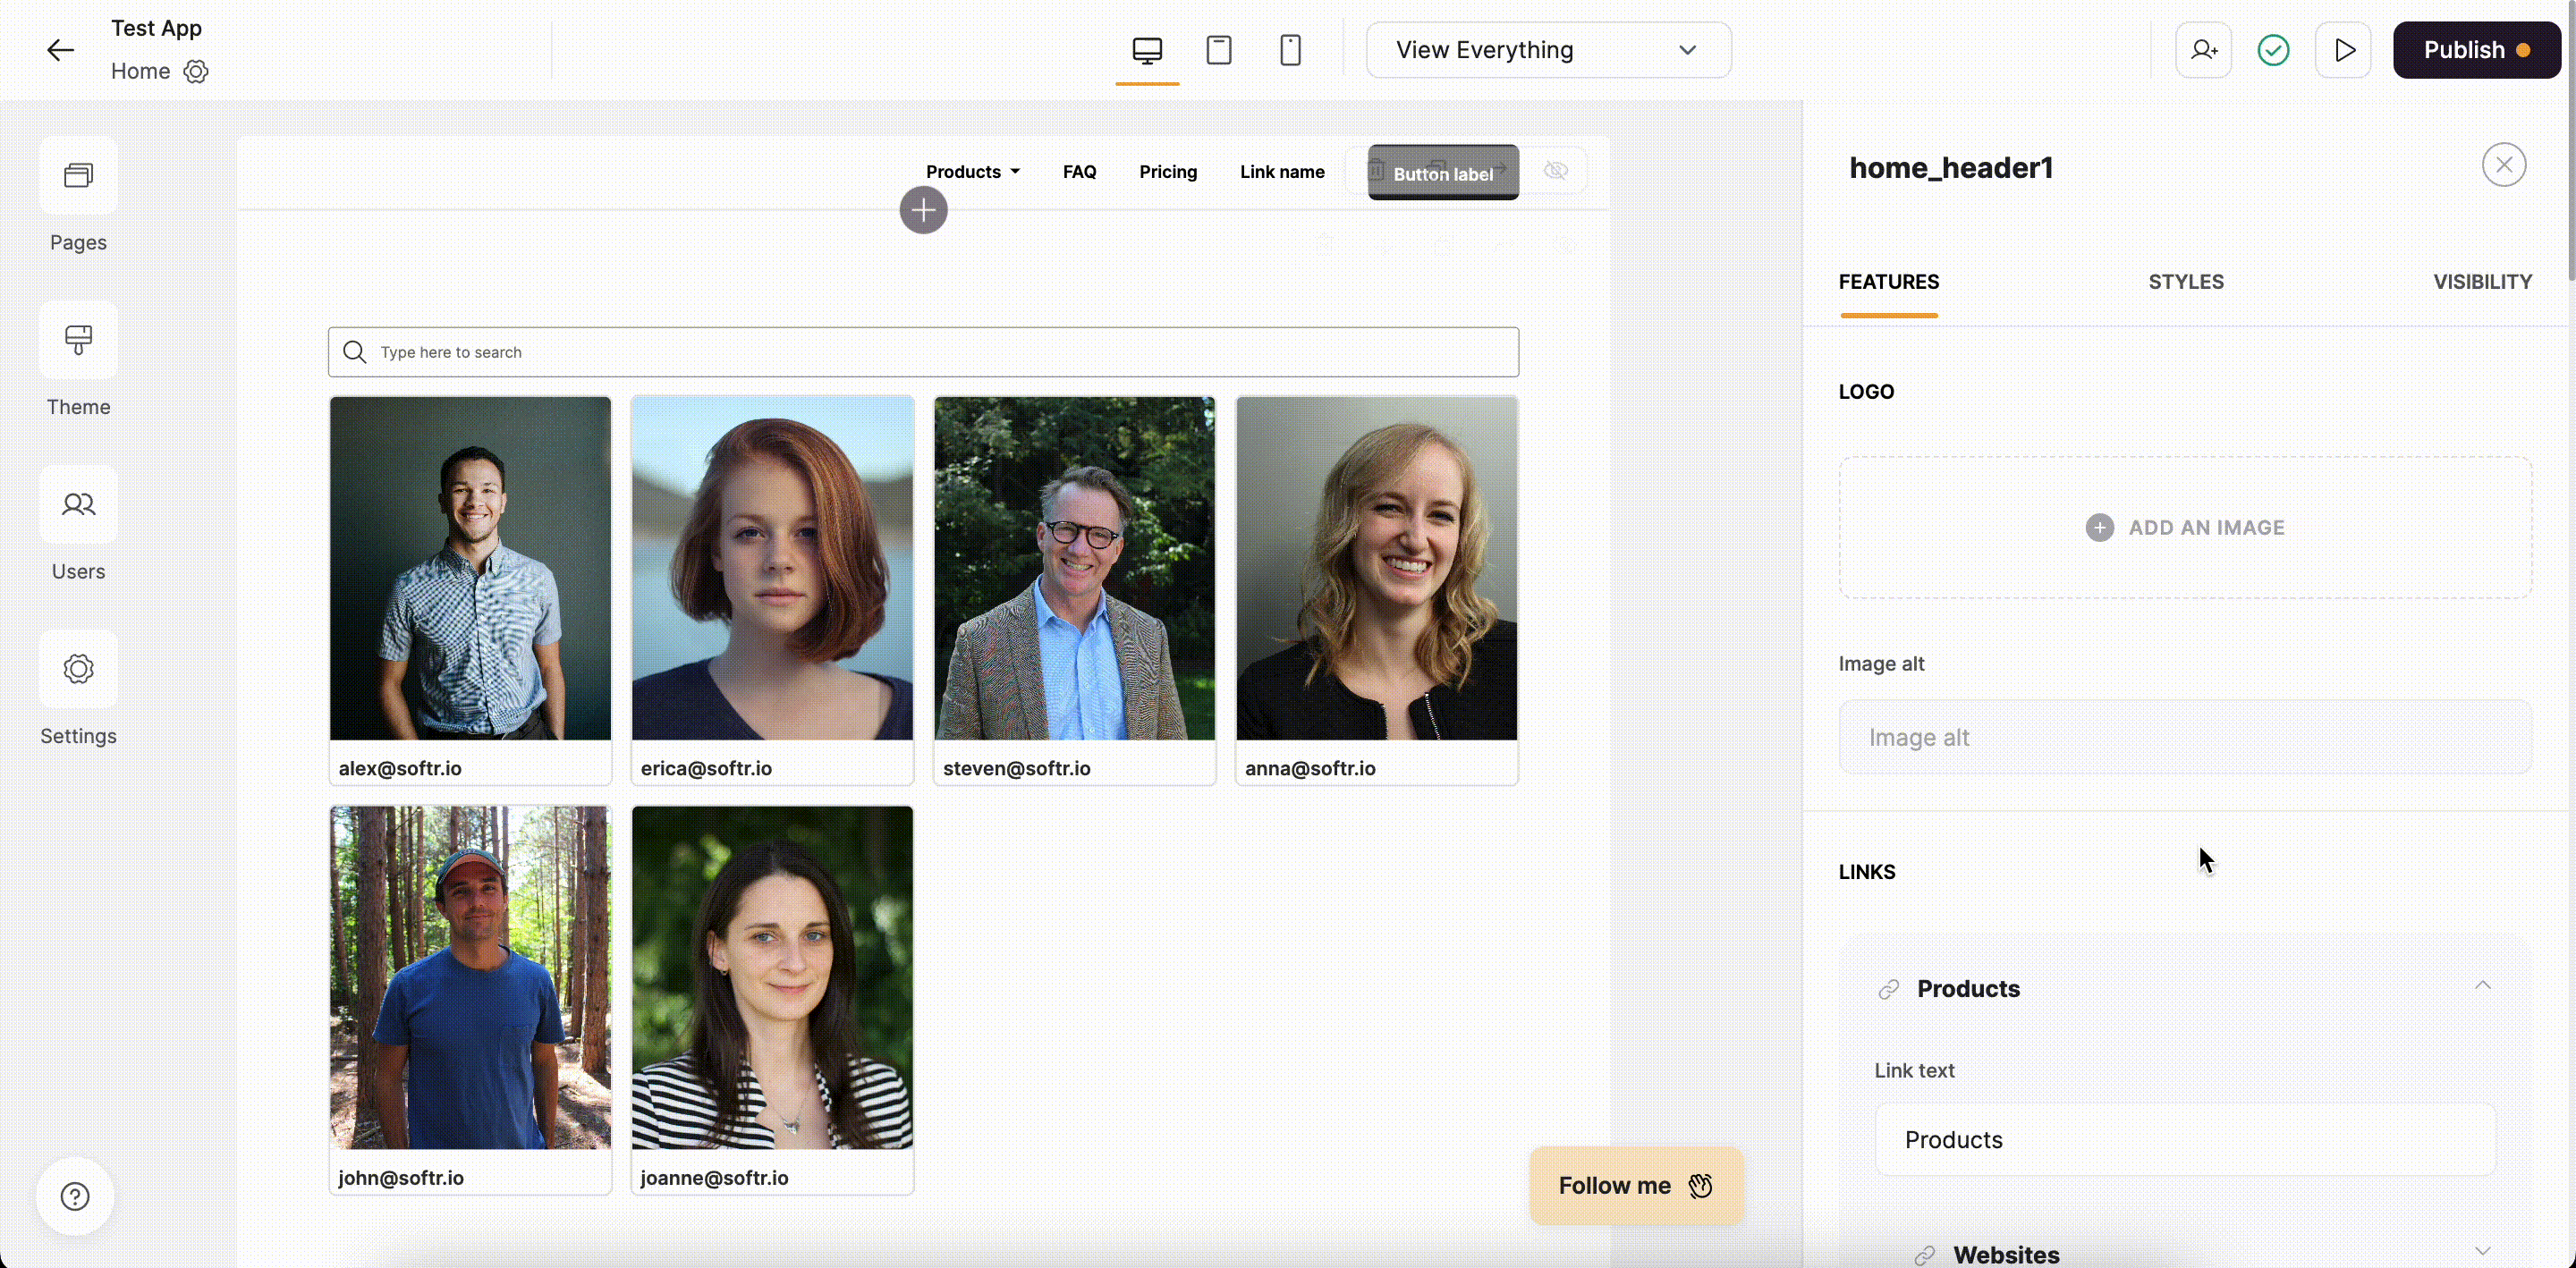Click the Type here to search field
Image resolution: width=2576 pixels, height=1268 pixels.
pos(922,351)
